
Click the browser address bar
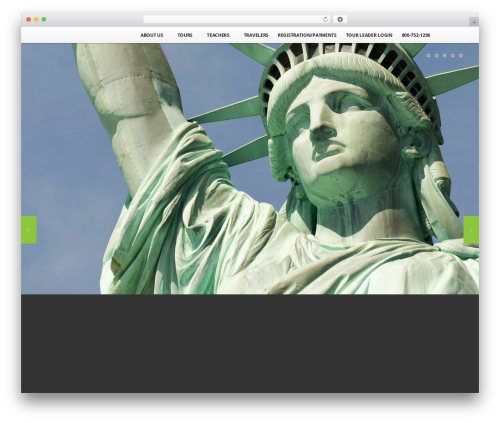237,19
